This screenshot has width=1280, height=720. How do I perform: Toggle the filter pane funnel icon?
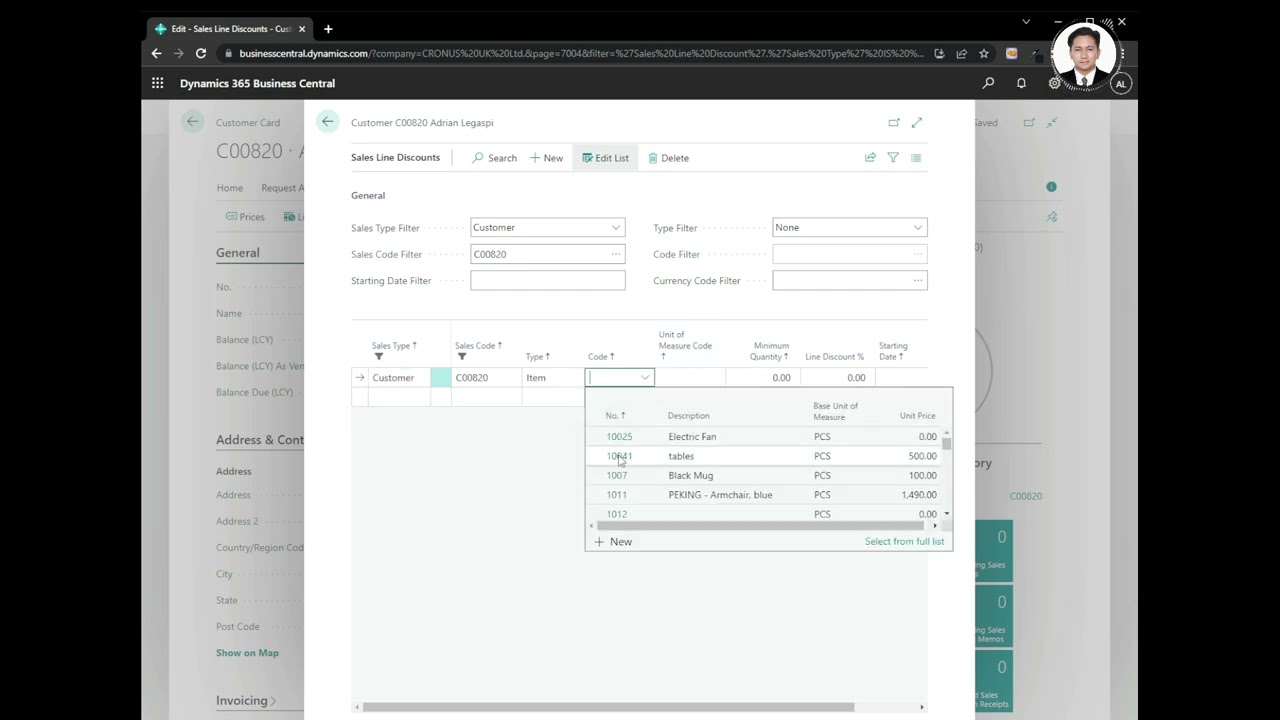coord(893,158)
